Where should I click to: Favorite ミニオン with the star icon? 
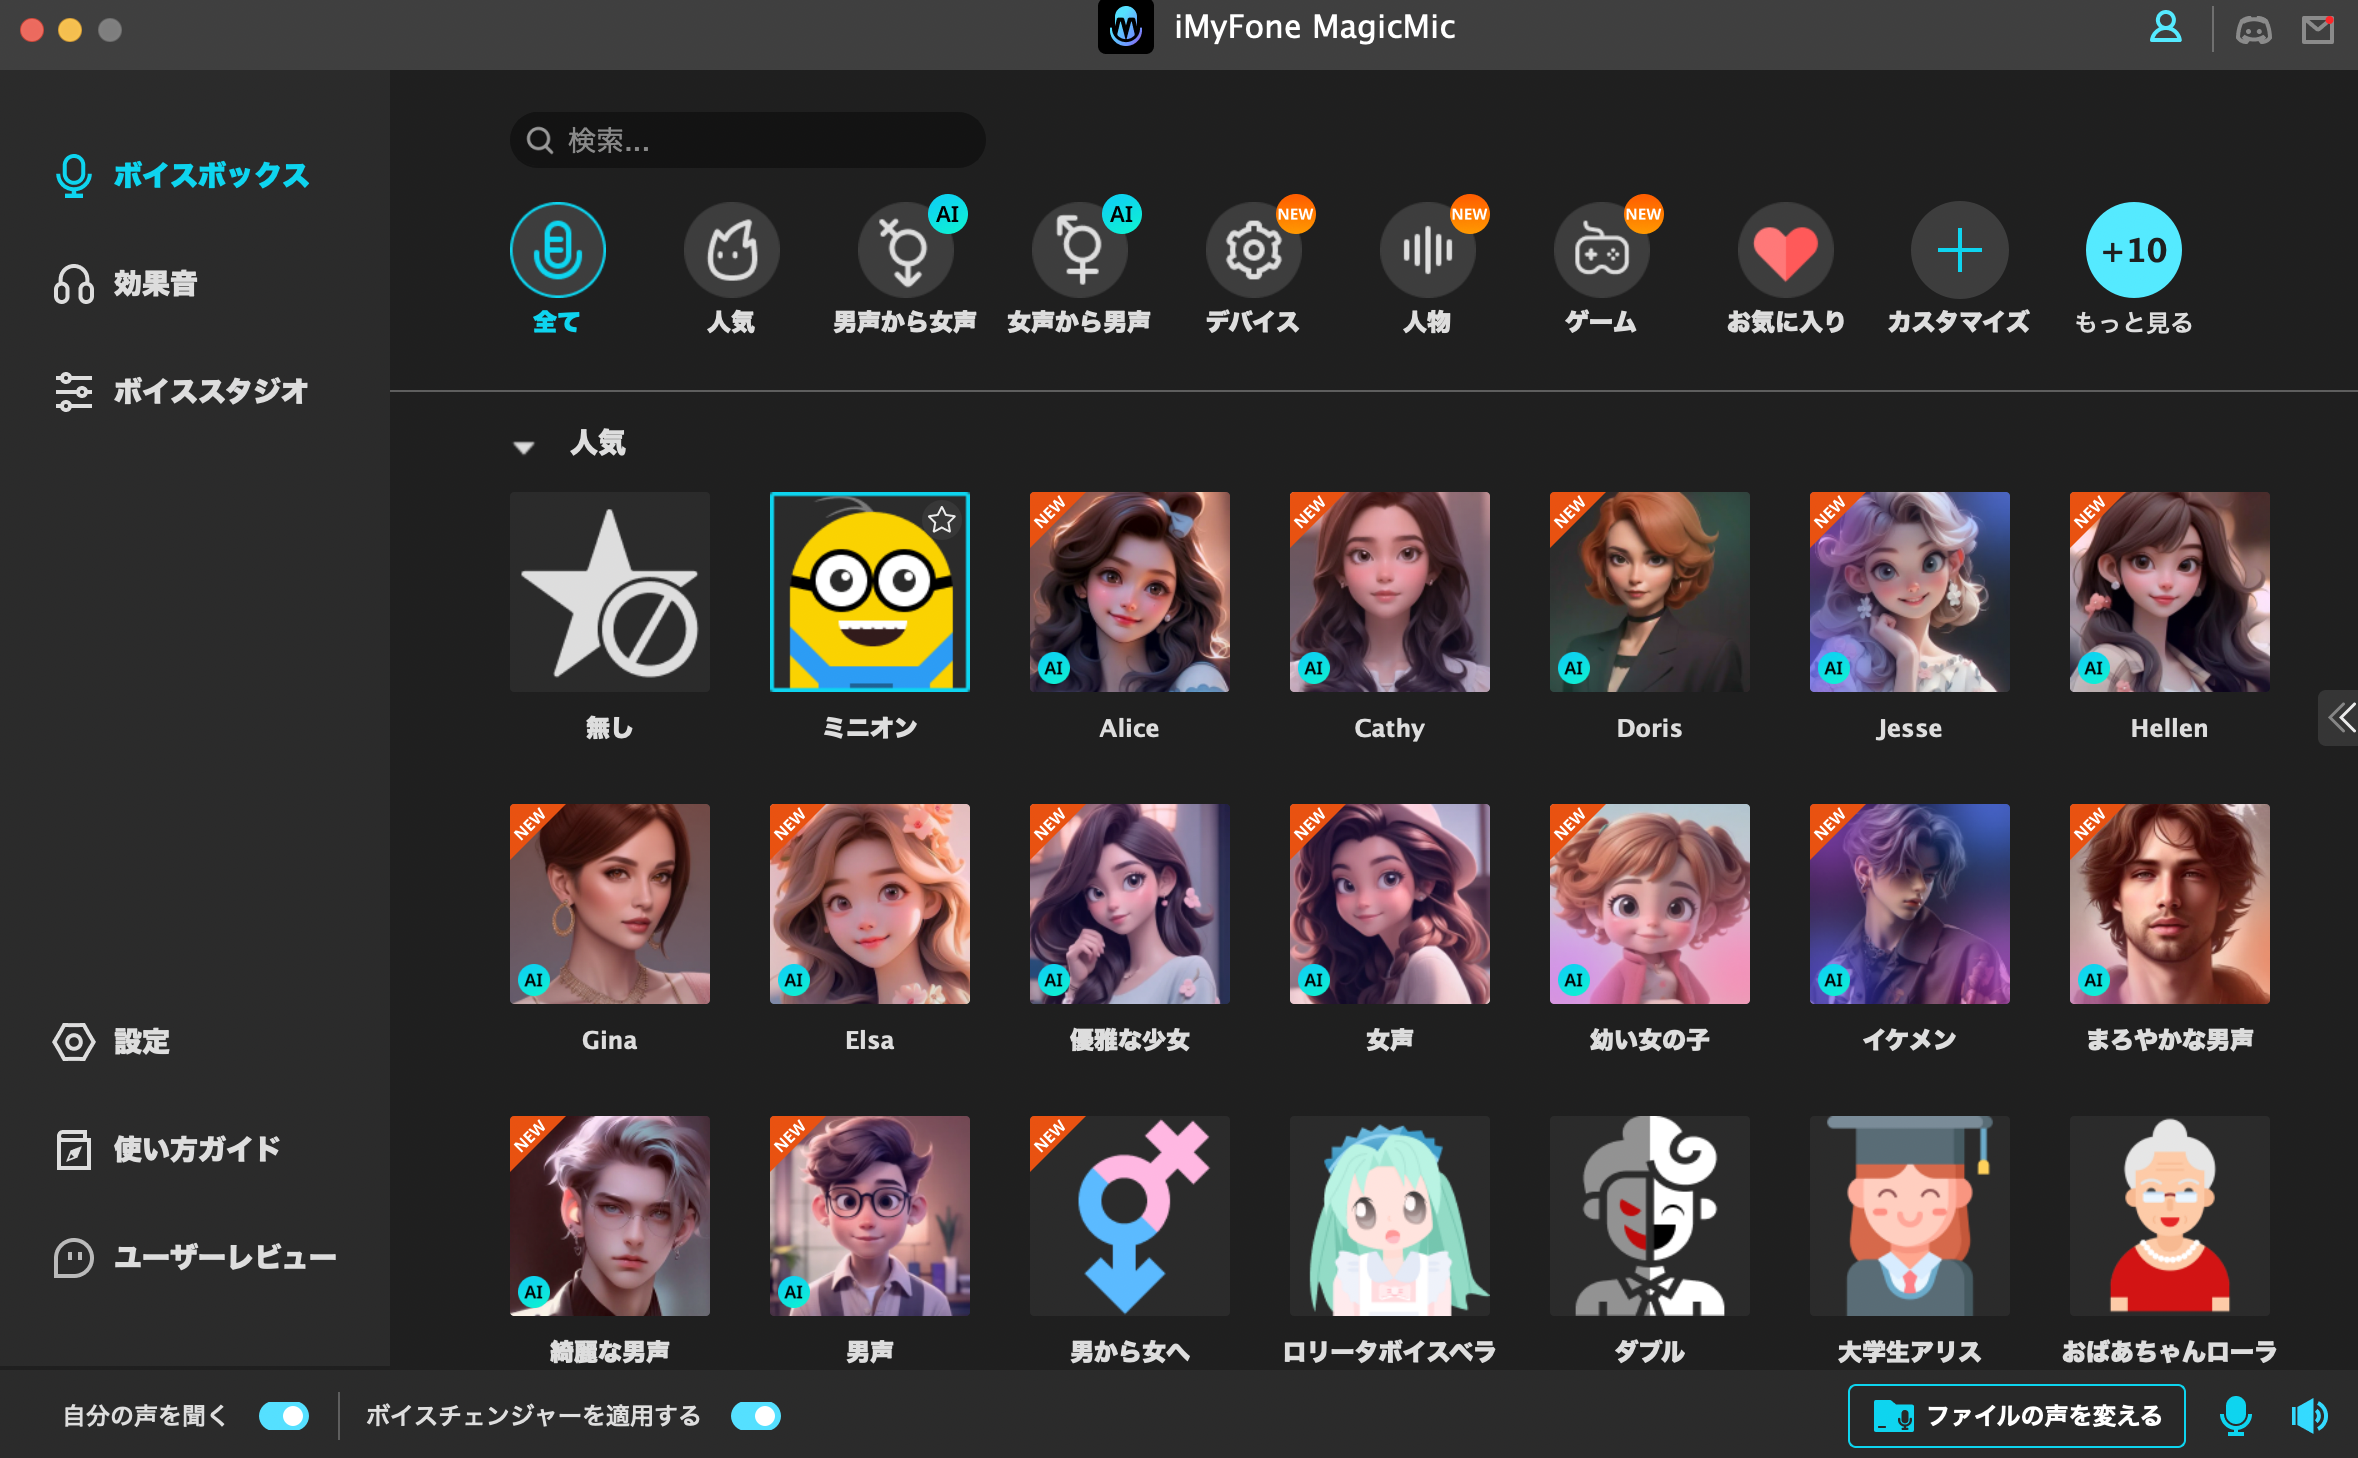coord(942,520)
